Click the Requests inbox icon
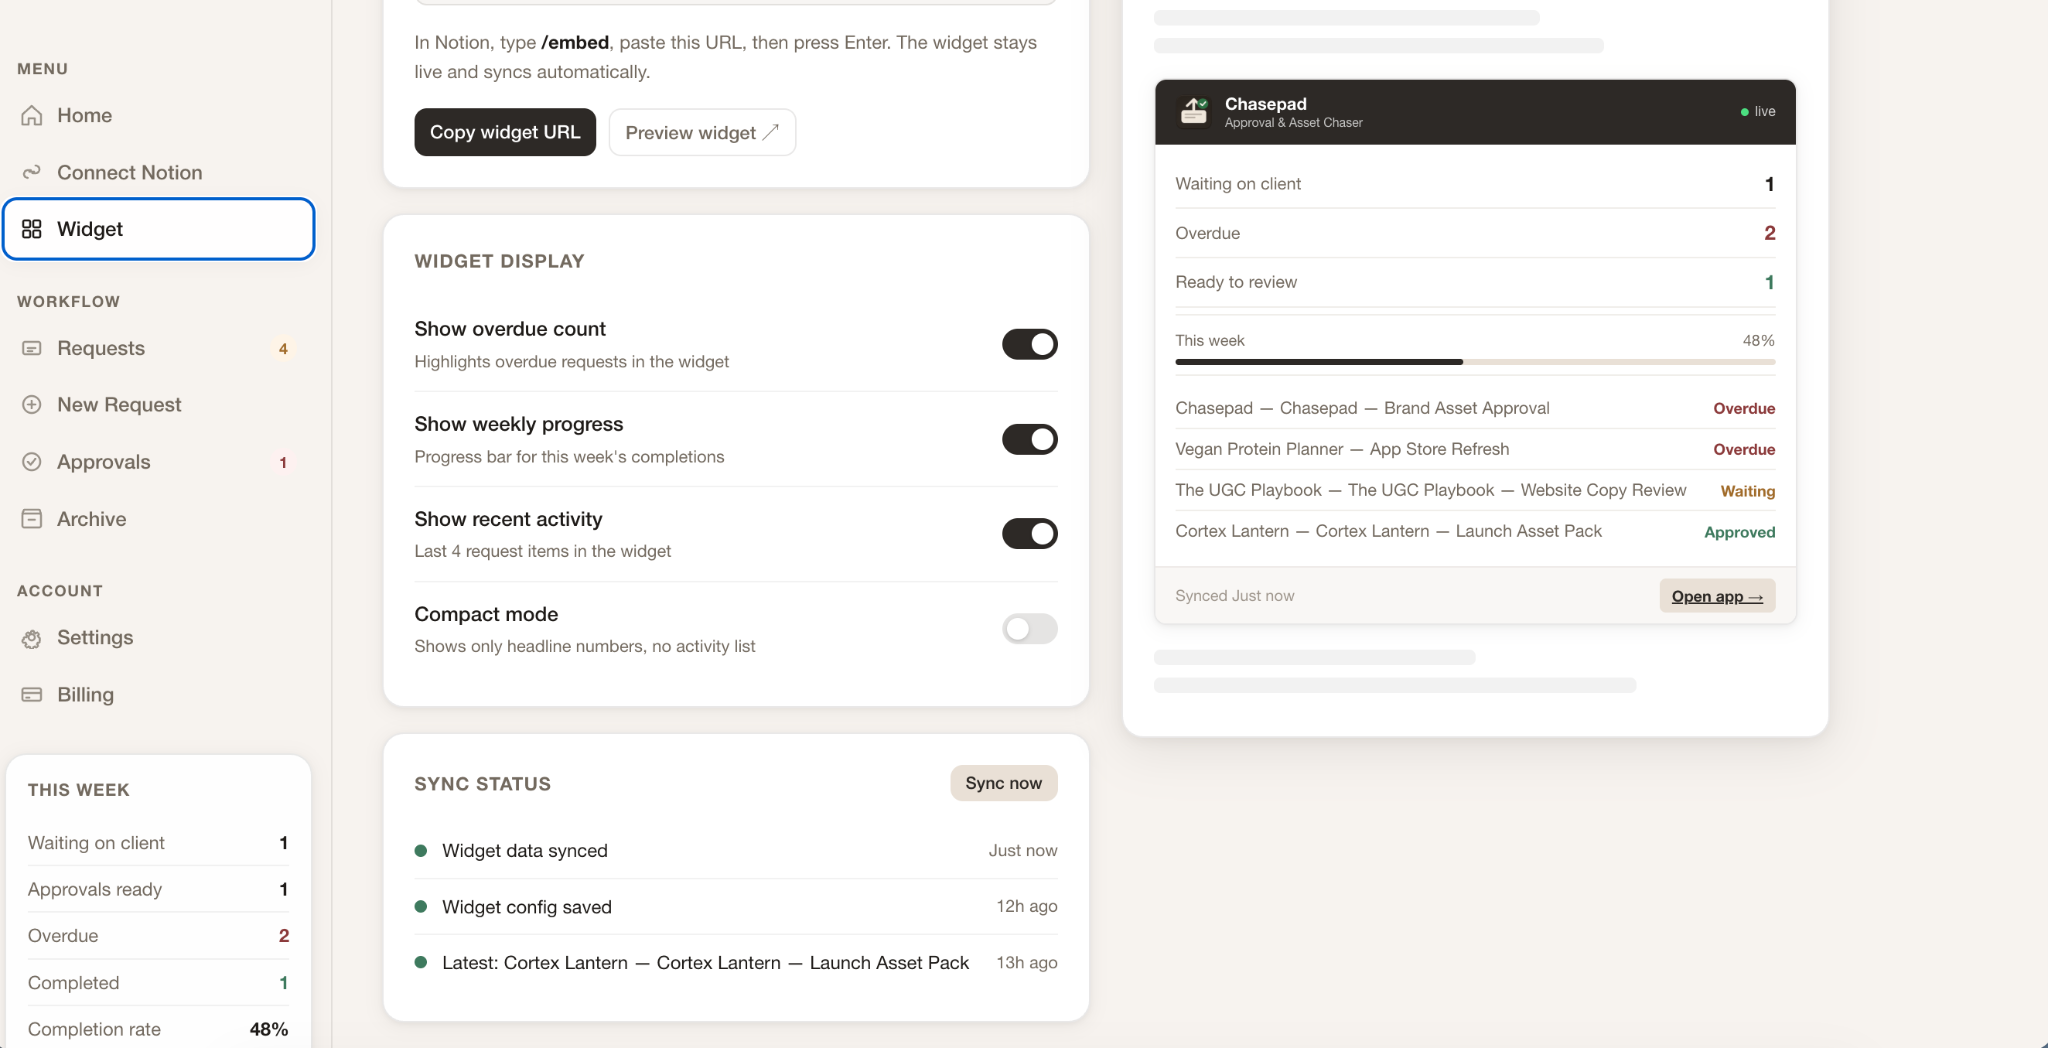 pyautogui.click(x=32, y=348)
